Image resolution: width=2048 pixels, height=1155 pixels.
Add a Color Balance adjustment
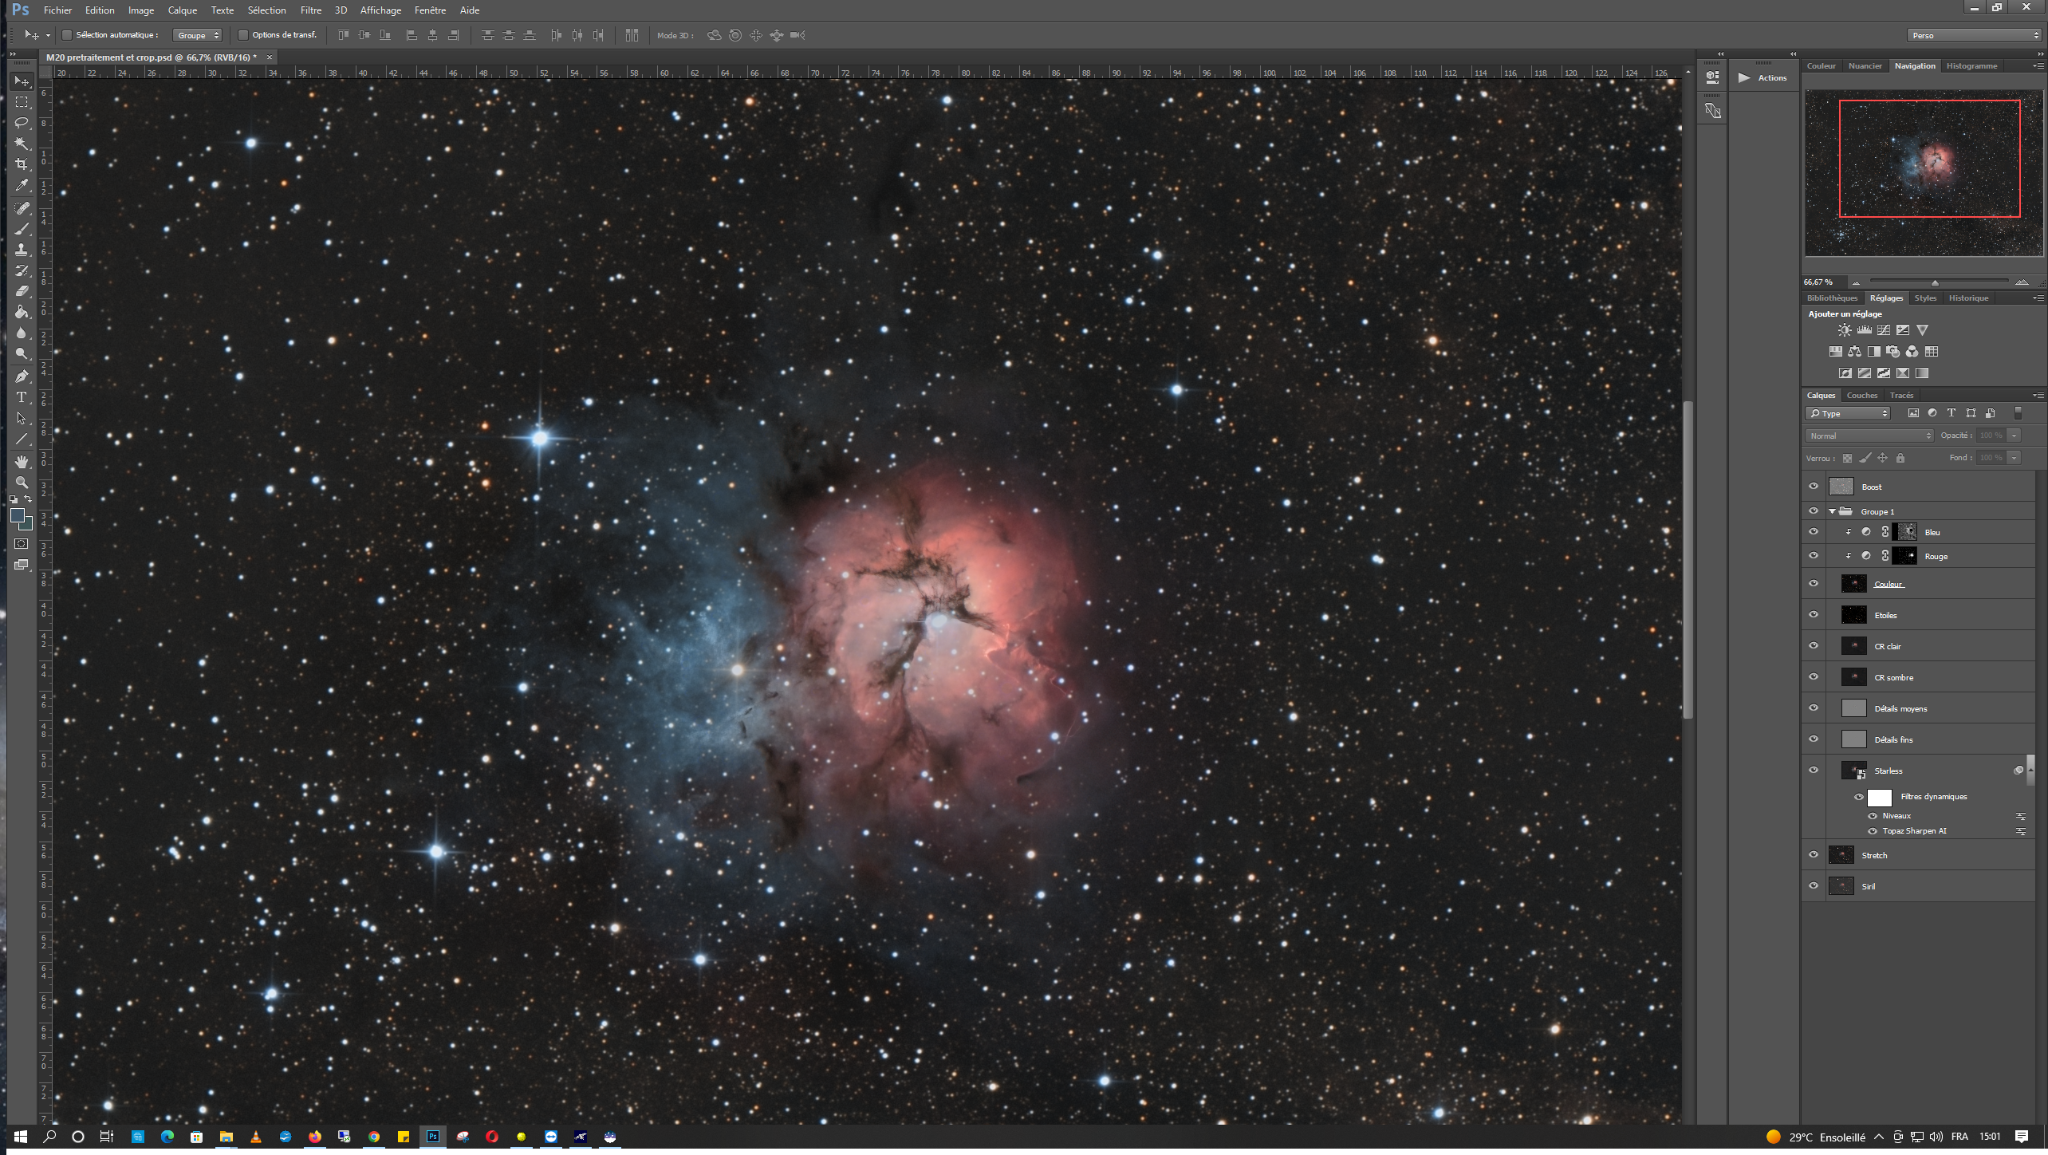click(1855, 352)
